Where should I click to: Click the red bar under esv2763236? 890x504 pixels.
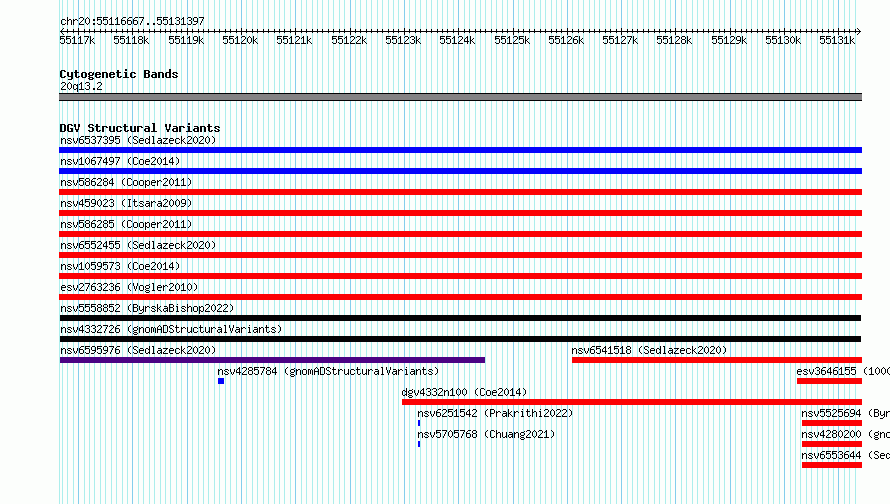(460, 297)
